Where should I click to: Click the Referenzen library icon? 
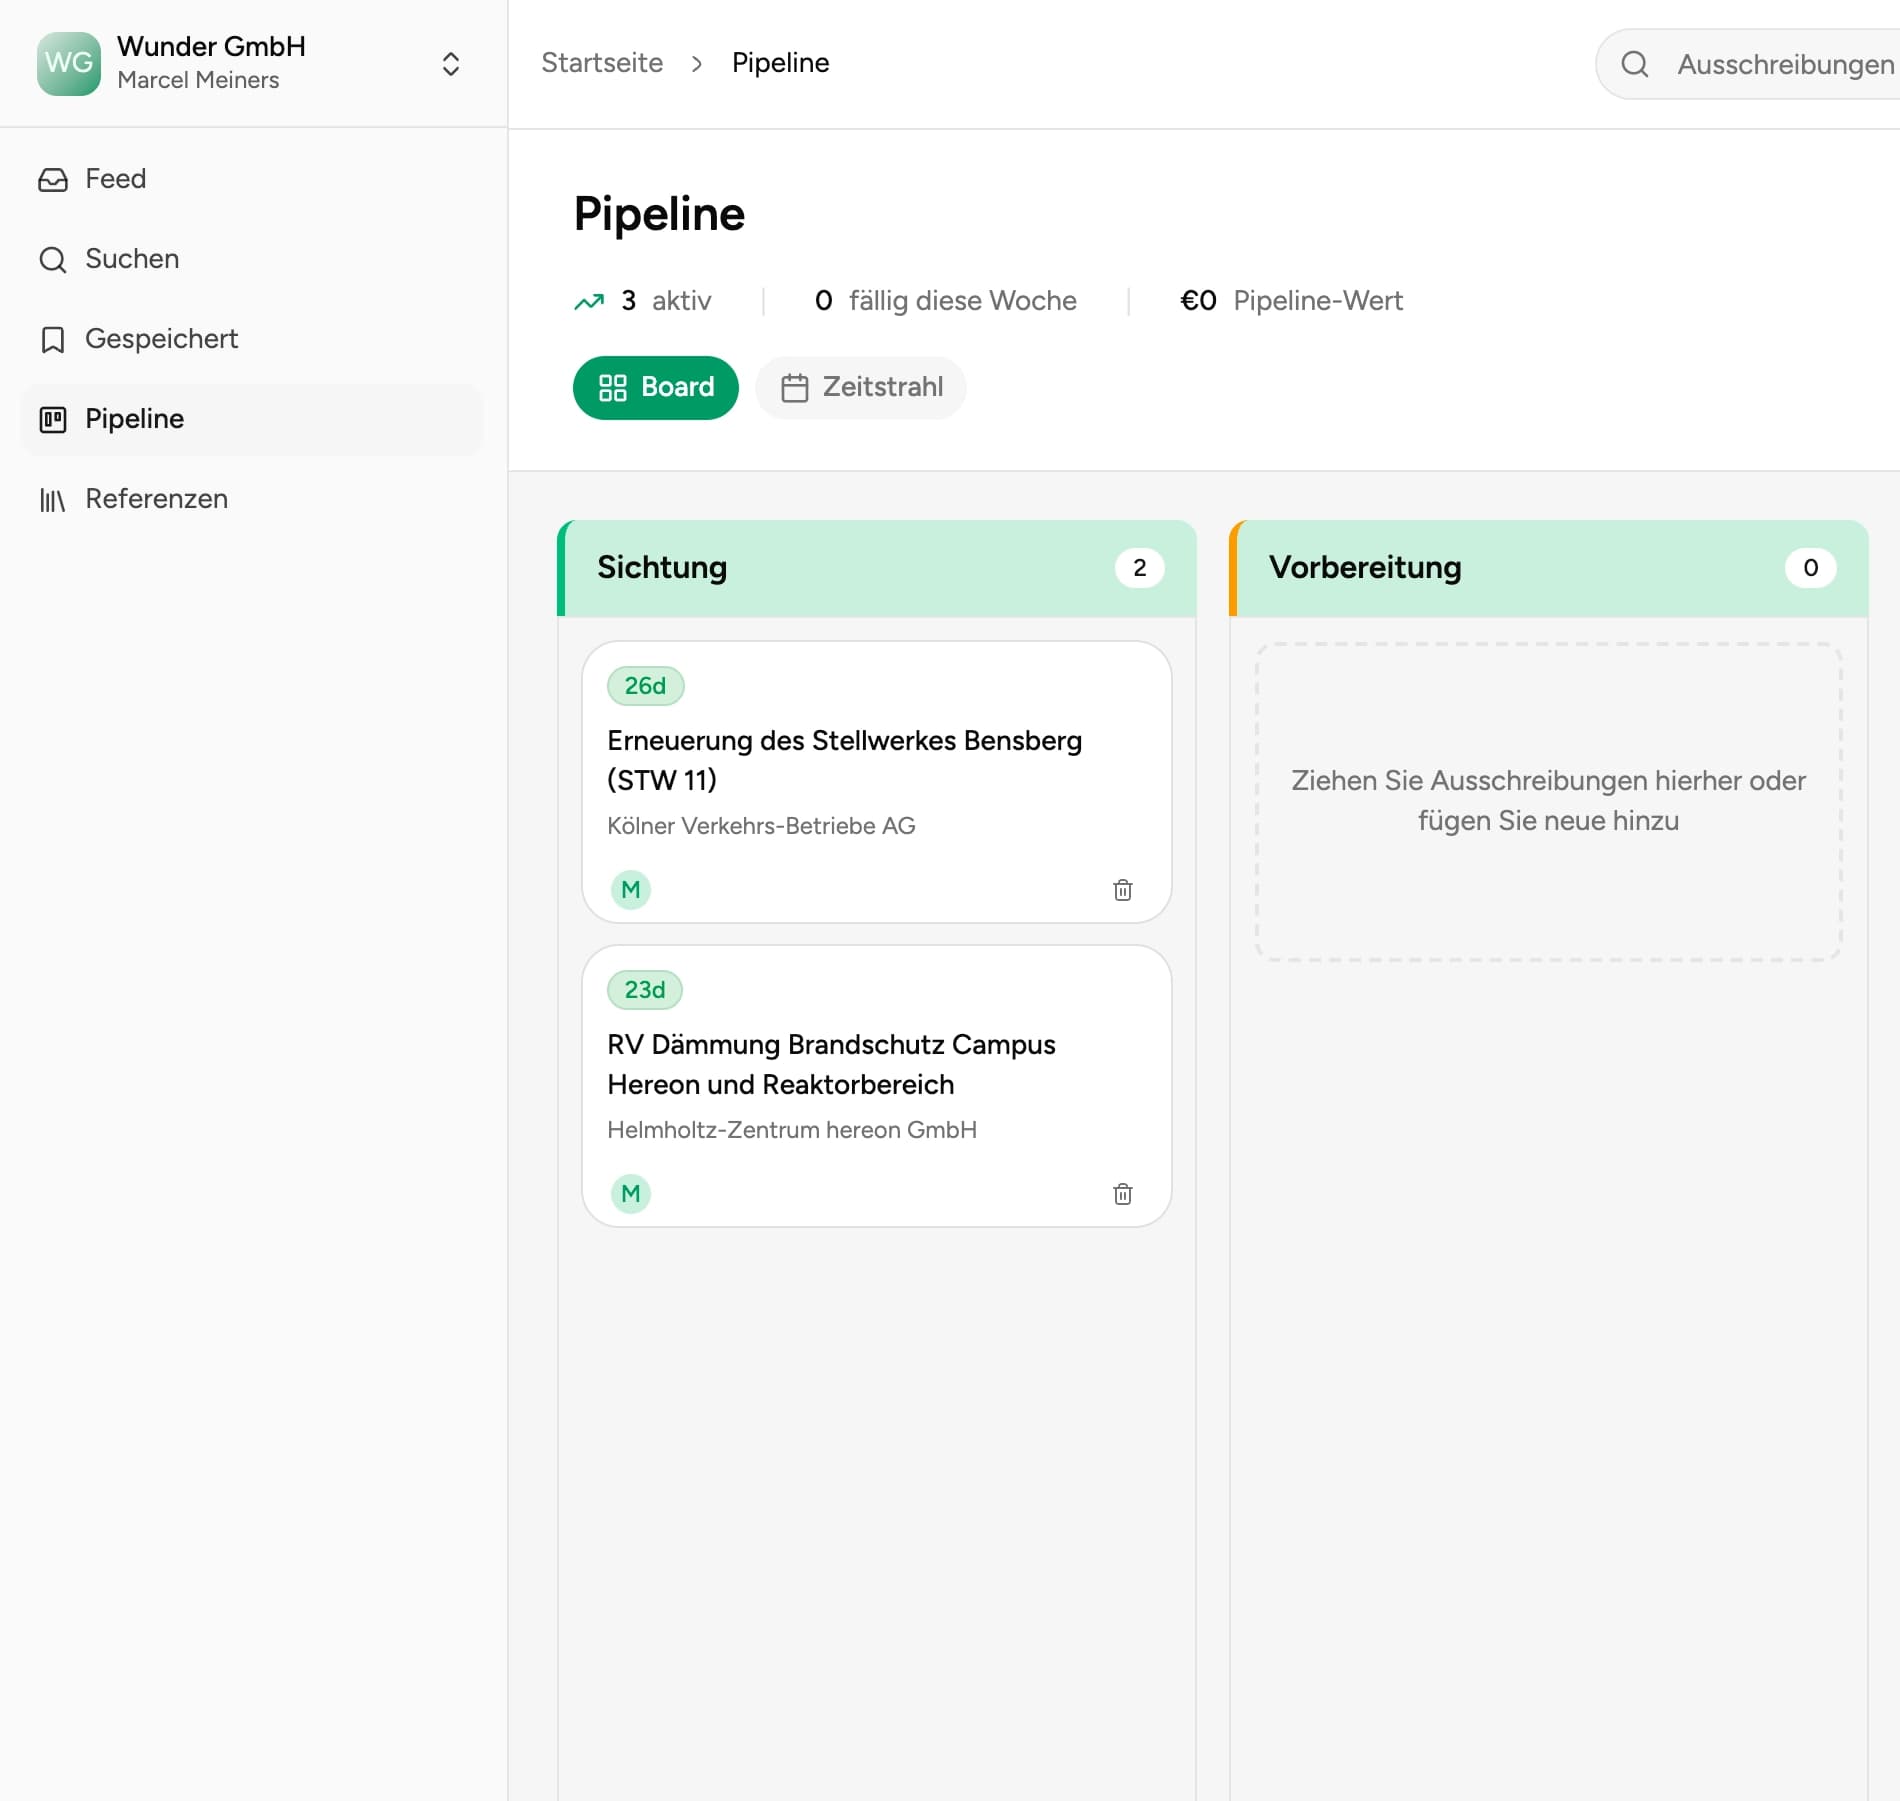coord(53,499)
